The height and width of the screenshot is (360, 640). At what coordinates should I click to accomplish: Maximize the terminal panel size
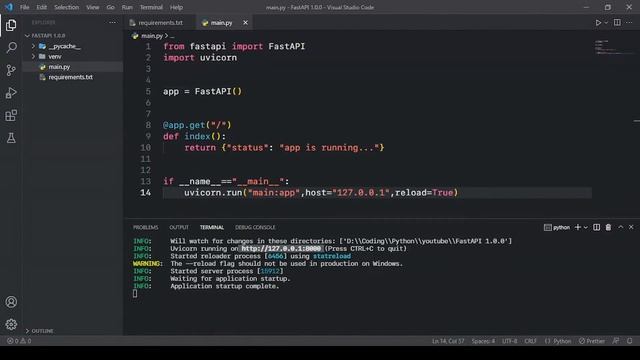click(x=620, y=227)
